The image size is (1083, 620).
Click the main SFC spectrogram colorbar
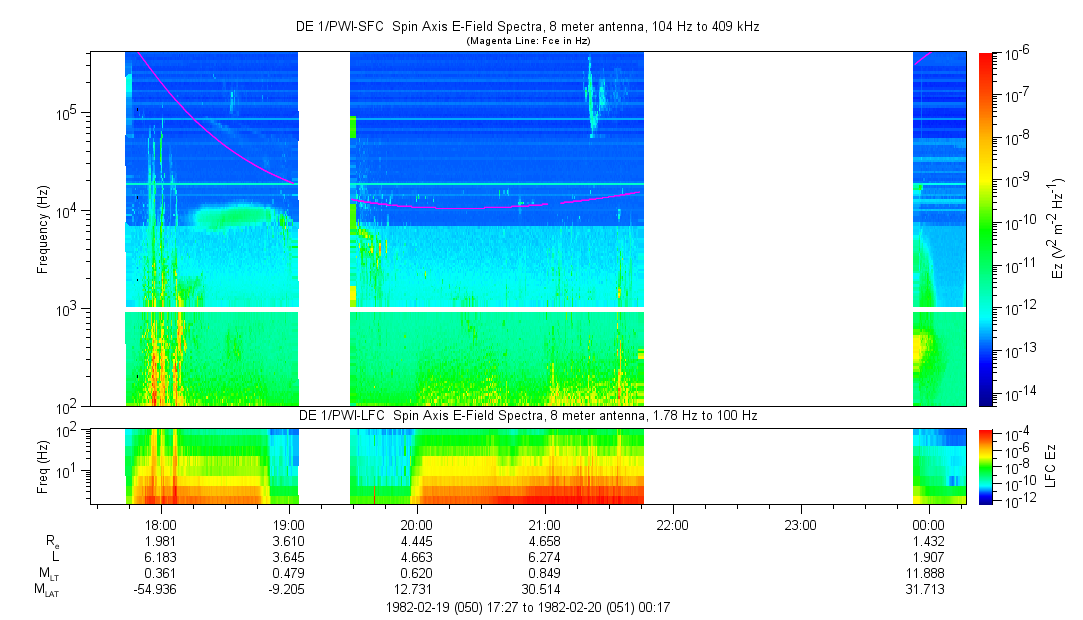[985, 228]
